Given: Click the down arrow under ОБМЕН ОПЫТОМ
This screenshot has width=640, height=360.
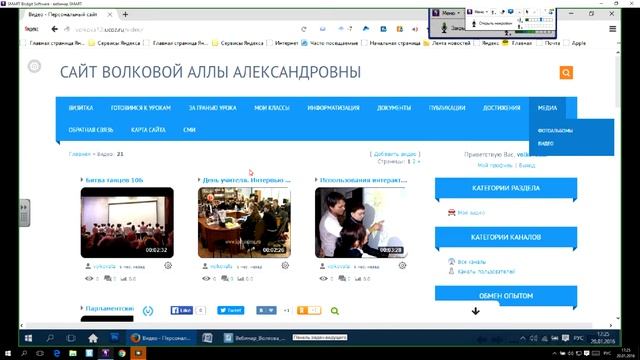Looking at the screenshot, I should tap(476, 311).
